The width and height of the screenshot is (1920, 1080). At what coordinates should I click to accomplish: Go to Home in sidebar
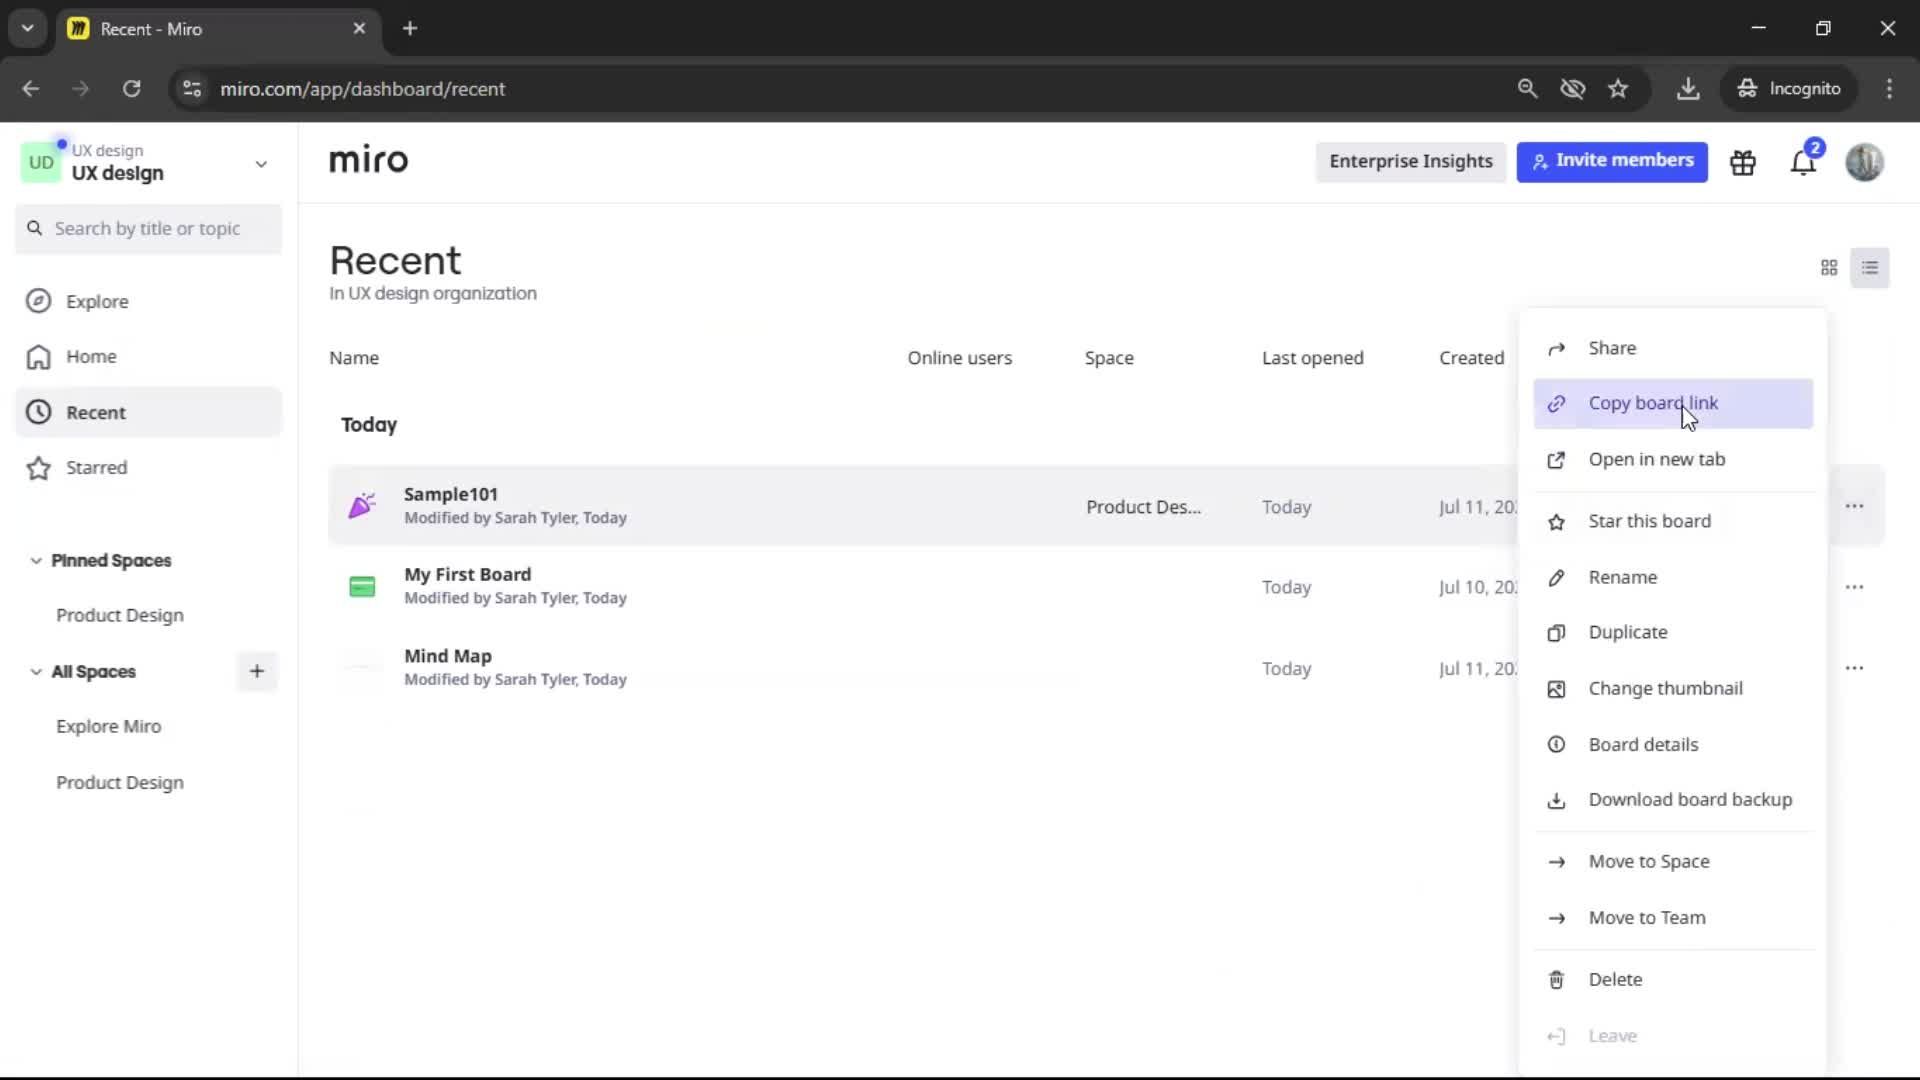click(149, 357)
